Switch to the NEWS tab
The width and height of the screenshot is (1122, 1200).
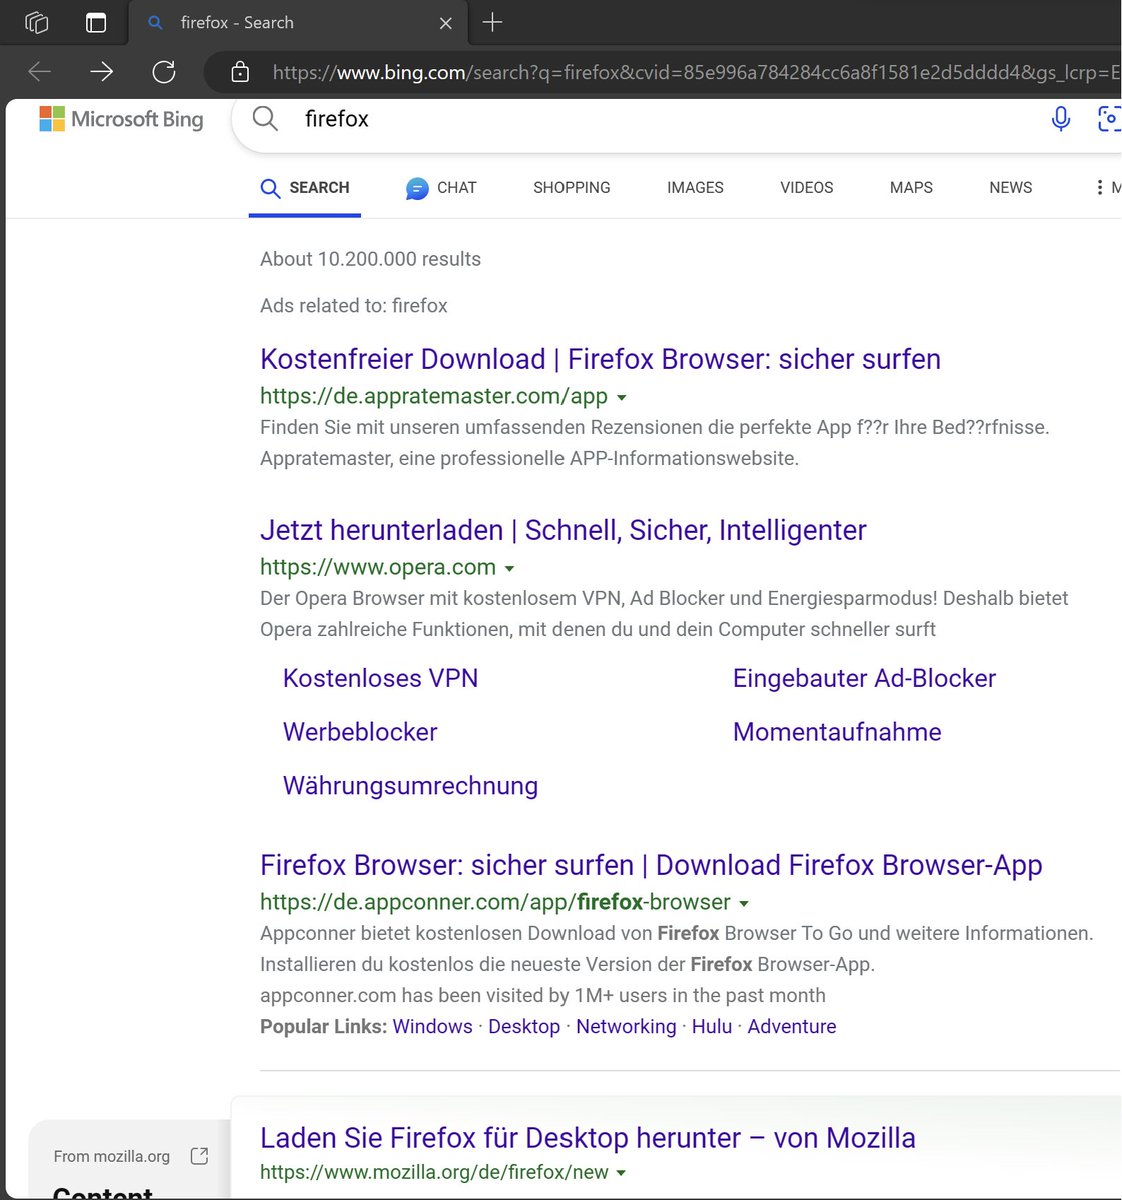tap(1010, 187)
